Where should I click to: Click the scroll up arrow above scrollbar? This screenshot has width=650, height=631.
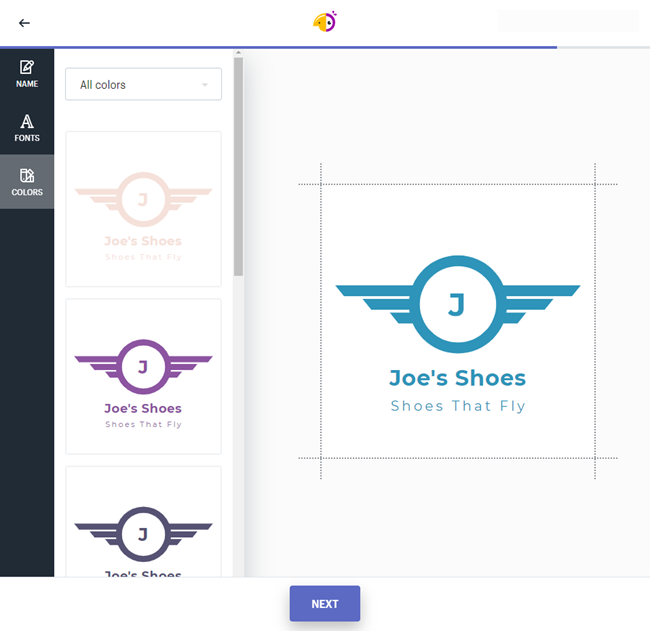(x=238, y=52)
